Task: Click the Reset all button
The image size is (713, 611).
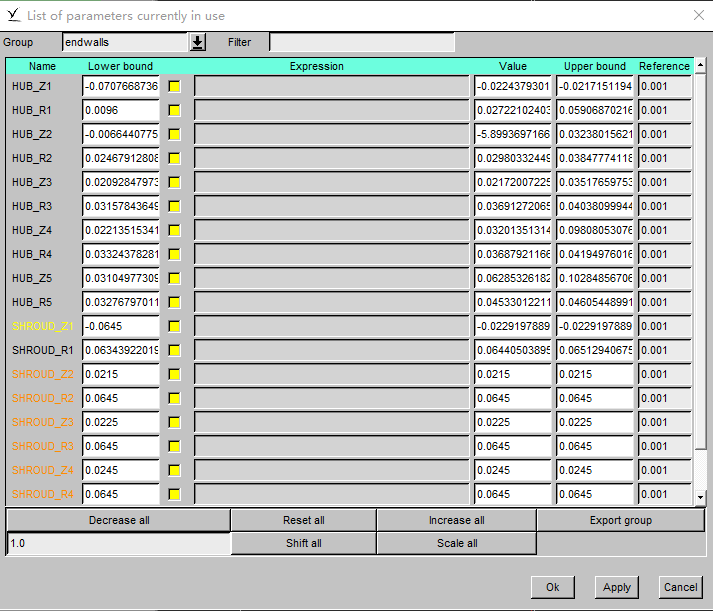Action: [304, 520]
